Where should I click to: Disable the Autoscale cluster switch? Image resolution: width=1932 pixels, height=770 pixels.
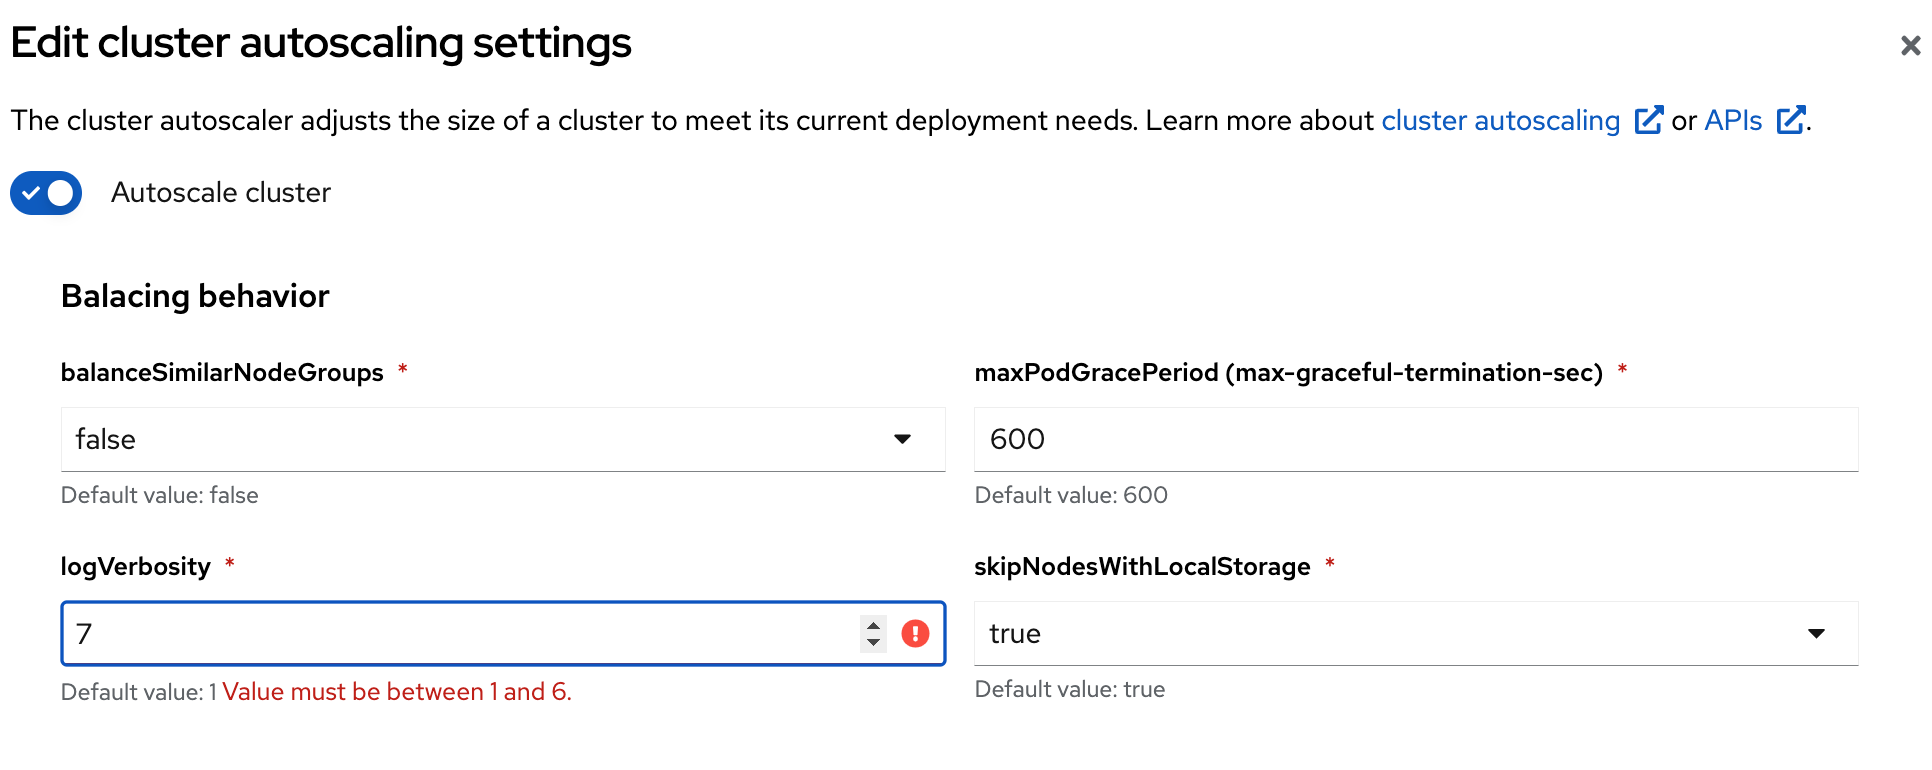click(x=46, y=193)
